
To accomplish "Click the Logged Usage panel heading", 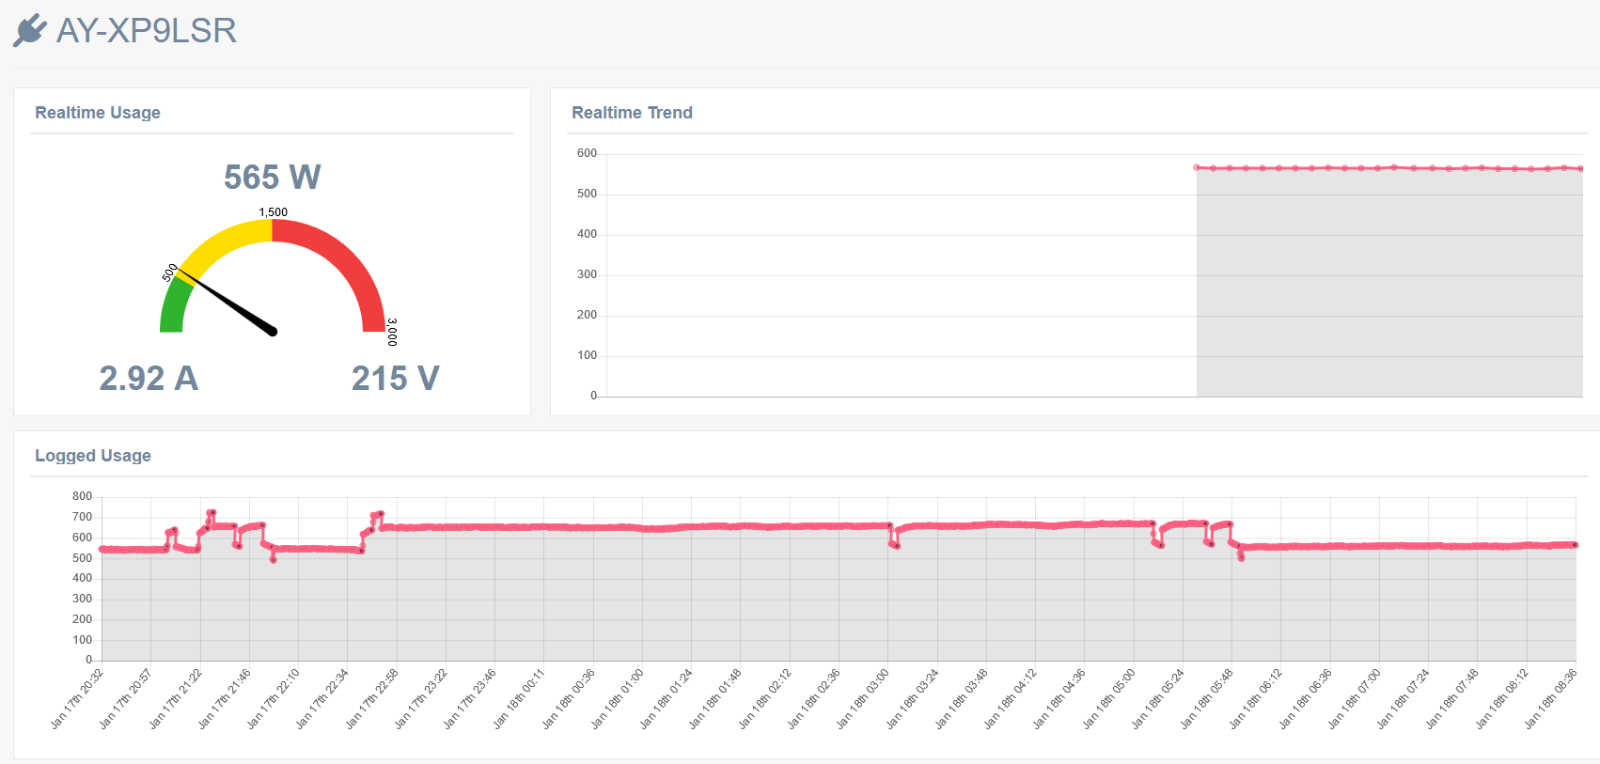I will (93, 456).
